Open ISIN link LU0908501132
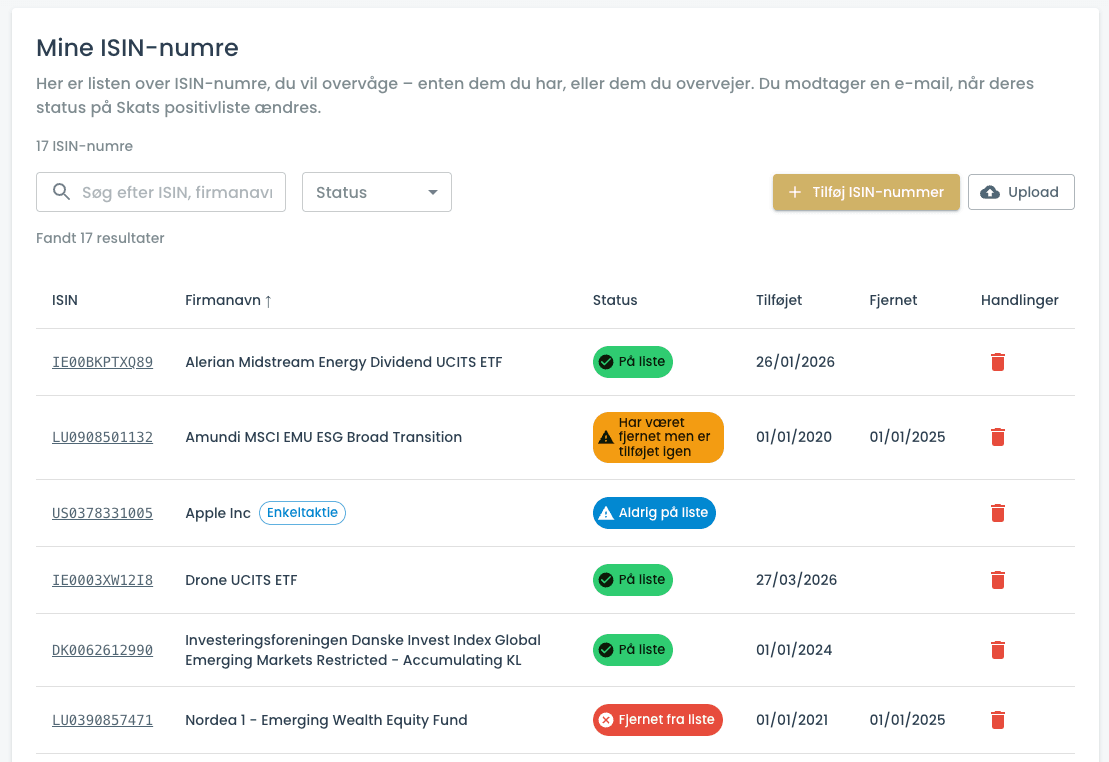1109x762 pixels. pos(103,437)
